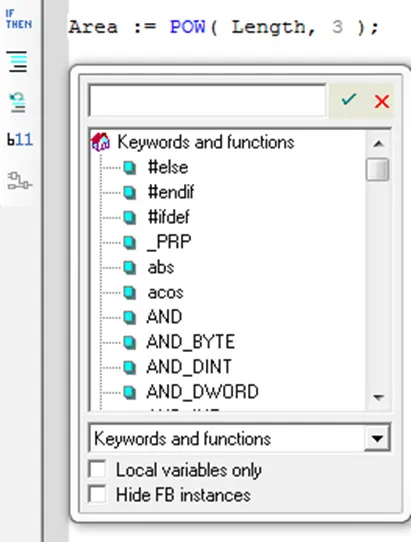Viewport: 411px width, 542px height.
Task: Select acos function in the list
Action: [x=165, y=292]
